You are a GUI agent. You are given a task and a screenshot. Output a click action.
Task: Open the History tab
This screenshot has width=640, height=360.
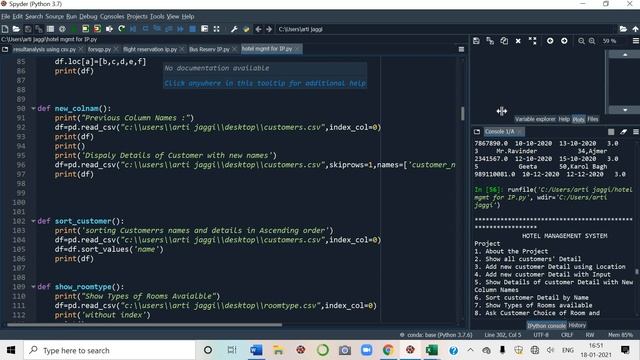tap(577, 325)
